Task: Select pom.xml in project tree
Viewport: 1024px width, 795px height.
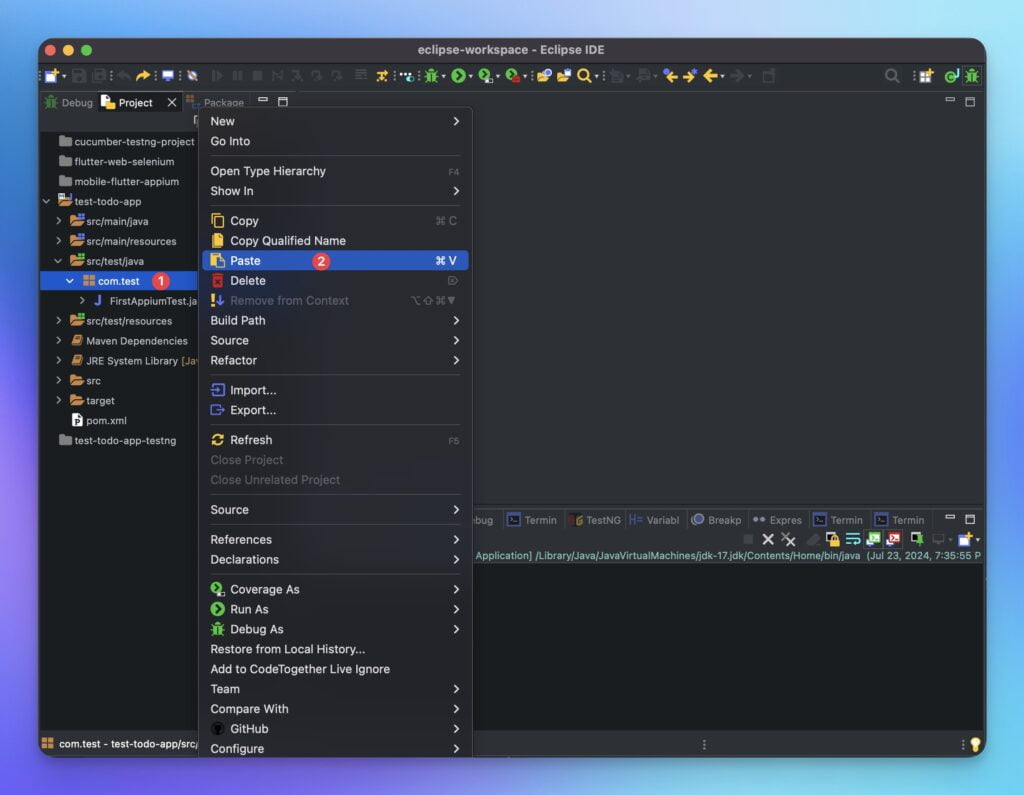Action: click(x=99, y=420)
